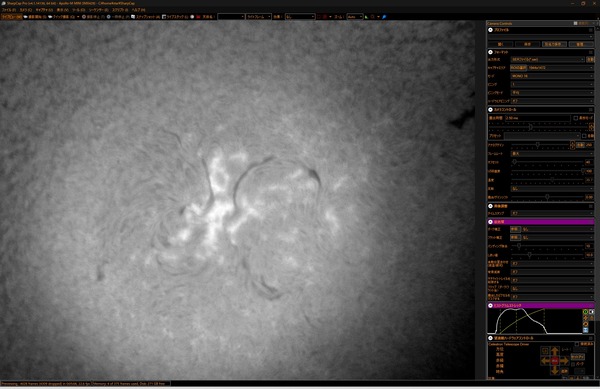Collapse the Camera Controls section
Viewport: 600px width, 389px height.
pyautogui.click(x=491, y=109)
